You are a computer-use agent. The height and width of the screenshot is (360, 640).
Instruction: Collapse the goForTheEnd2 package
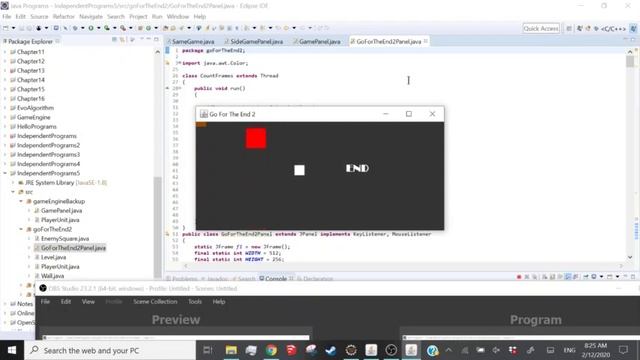coord(21,229)
